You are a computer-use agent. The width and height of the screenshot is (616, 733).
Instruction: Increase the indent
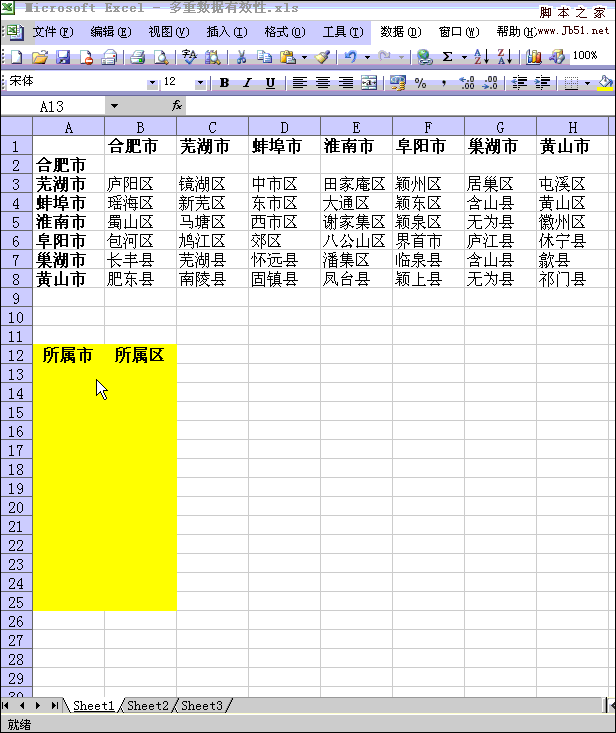click(x=542, y=83)
